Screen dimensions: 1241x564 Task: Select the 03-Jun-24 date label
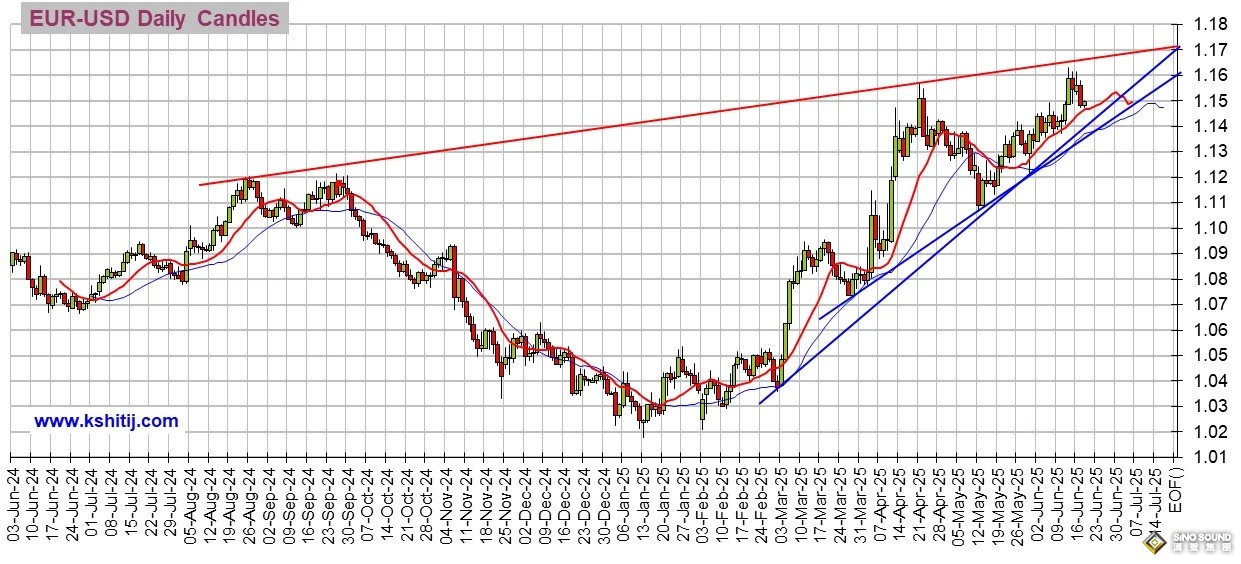(x=13, y=505)
